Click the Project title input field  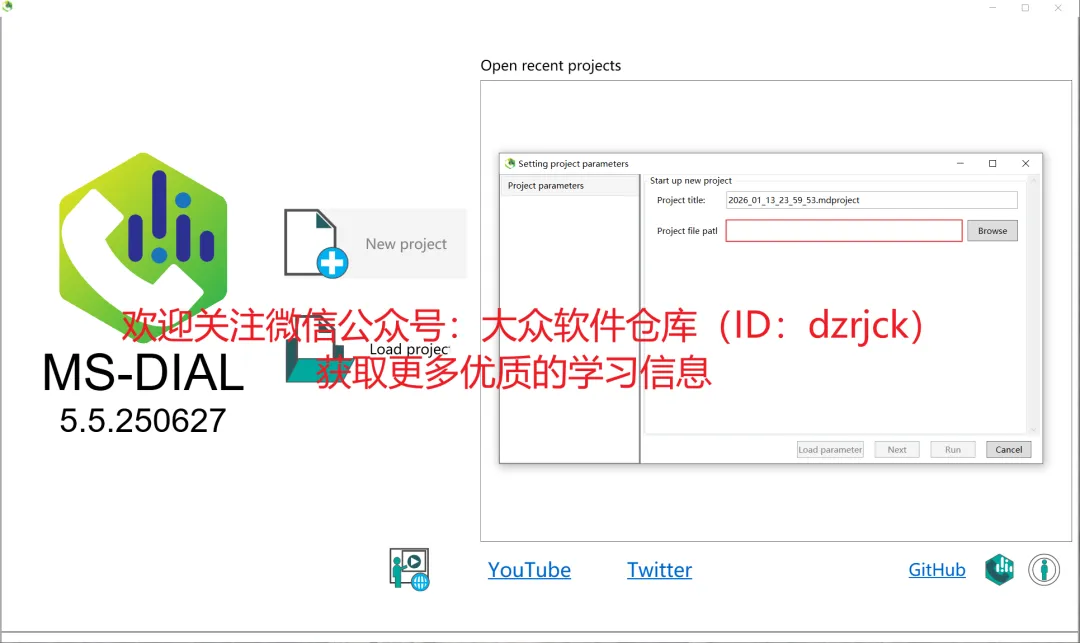[x=871, y=200]
